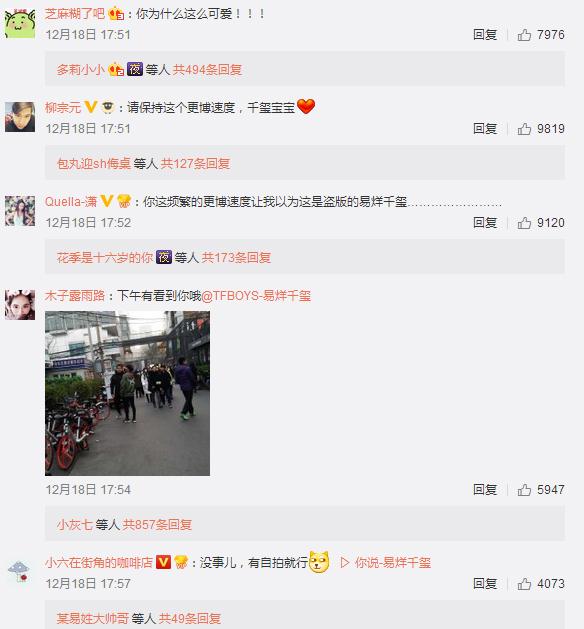584x629 pixels.
Task: Reply to 芝麻糊了吧's comment
Action: point(485,35)
